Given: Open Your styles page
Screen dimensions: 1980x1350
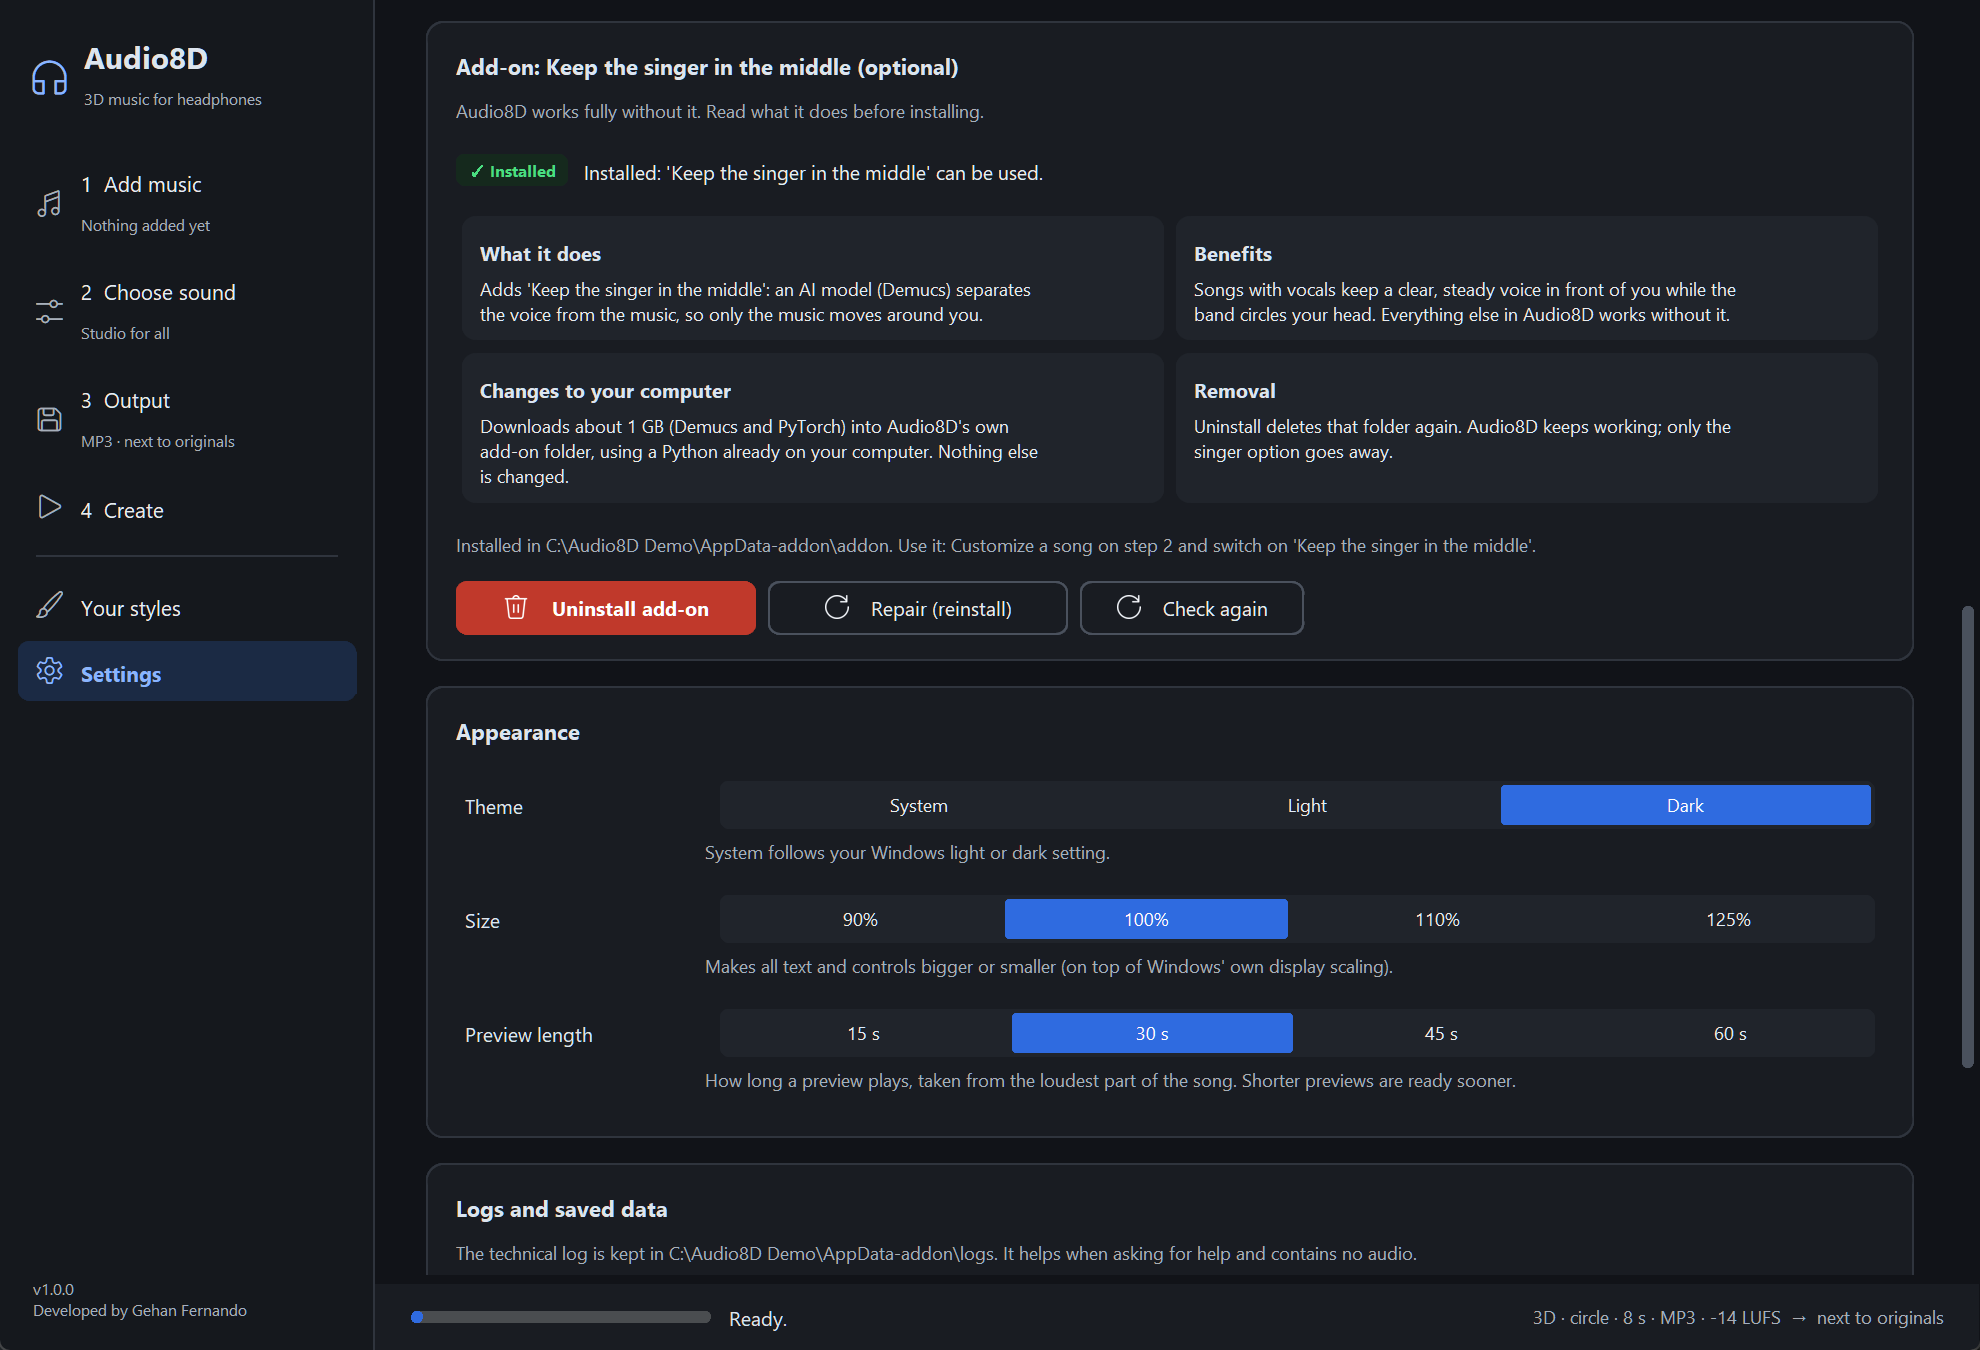Looking at the screenshot, I should pos(187,607).
